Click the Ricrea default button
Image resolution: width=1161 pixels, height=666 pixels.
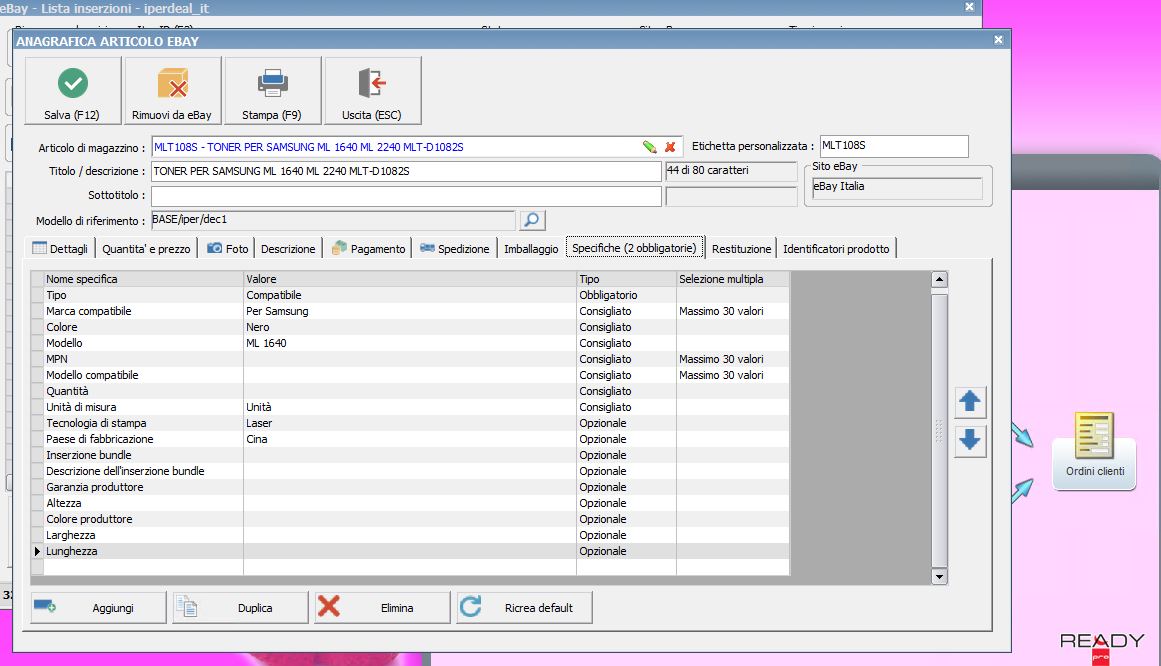point(523,607)
